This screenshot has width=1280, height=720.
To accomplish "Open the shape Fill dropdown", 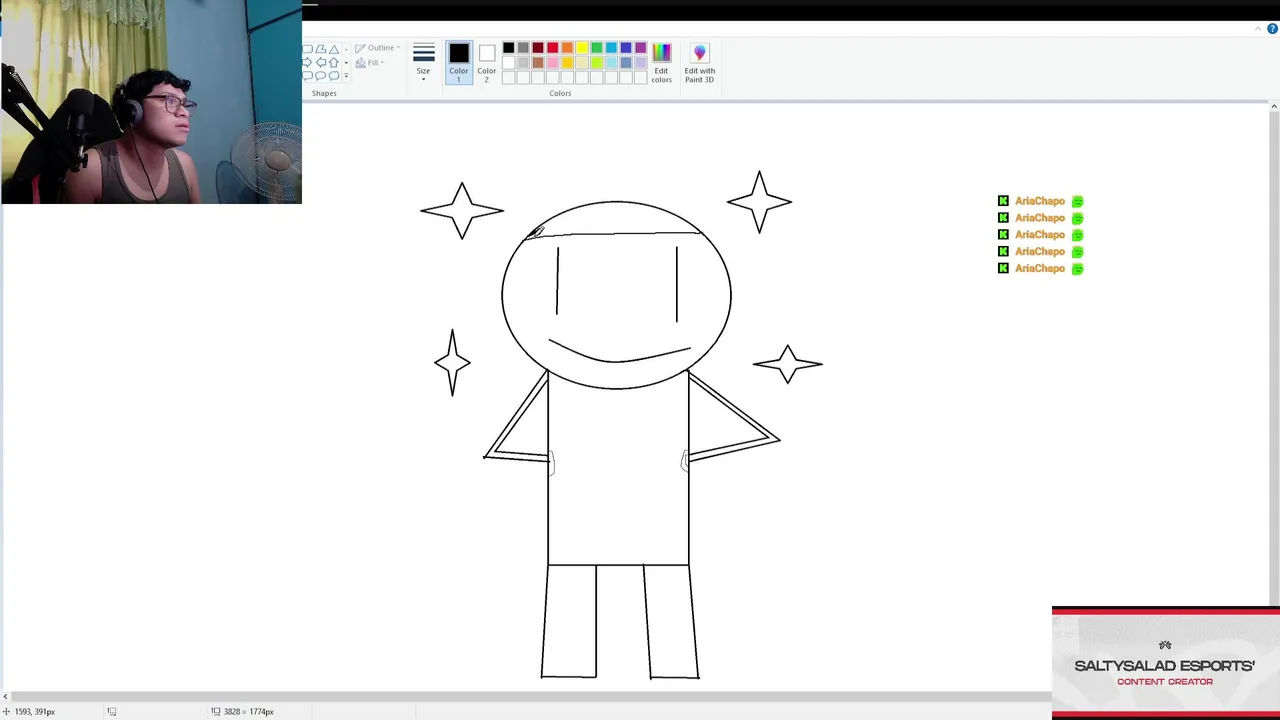I will [369, 62].
